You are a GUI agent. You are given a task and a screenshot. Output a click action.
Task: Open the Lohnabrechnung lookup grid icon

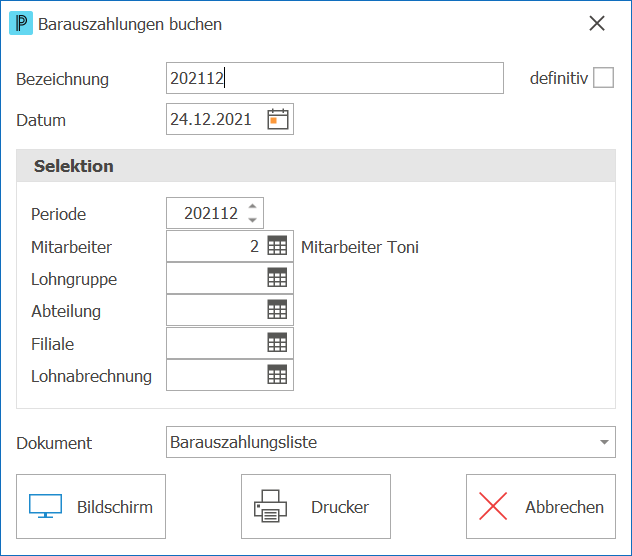pyautogui.click(x=277, y=375)
